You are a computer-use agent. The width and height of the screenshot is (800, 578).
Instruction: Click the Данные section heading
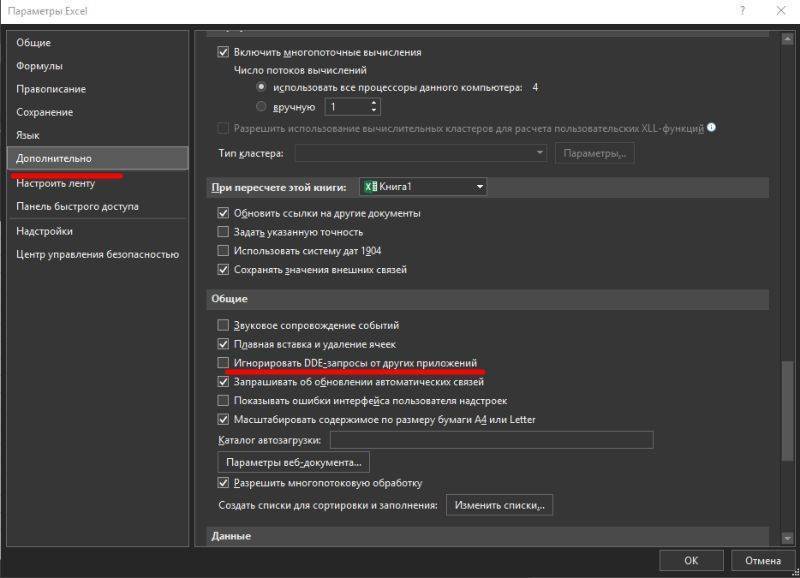[x=231, y=536]
